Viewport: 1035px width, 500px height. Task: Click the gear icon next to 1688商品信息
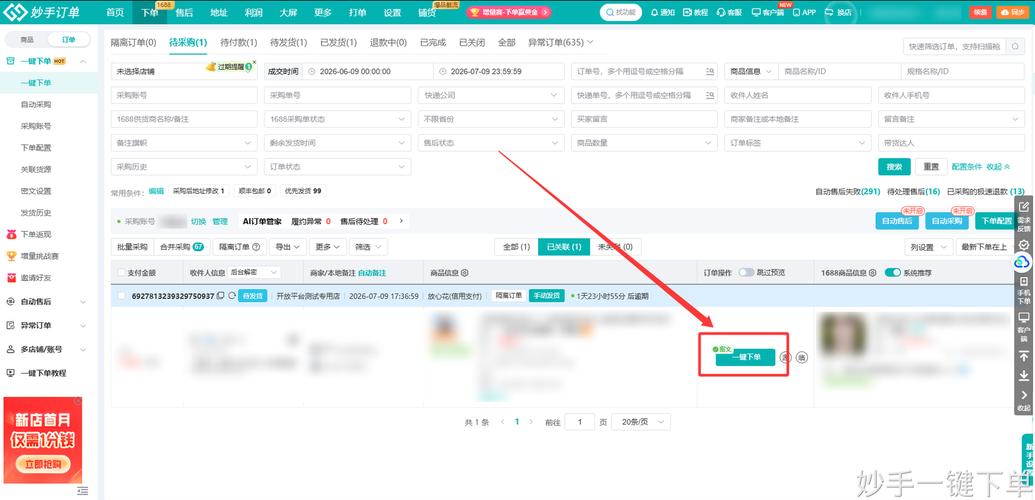(x=873, y=273)
